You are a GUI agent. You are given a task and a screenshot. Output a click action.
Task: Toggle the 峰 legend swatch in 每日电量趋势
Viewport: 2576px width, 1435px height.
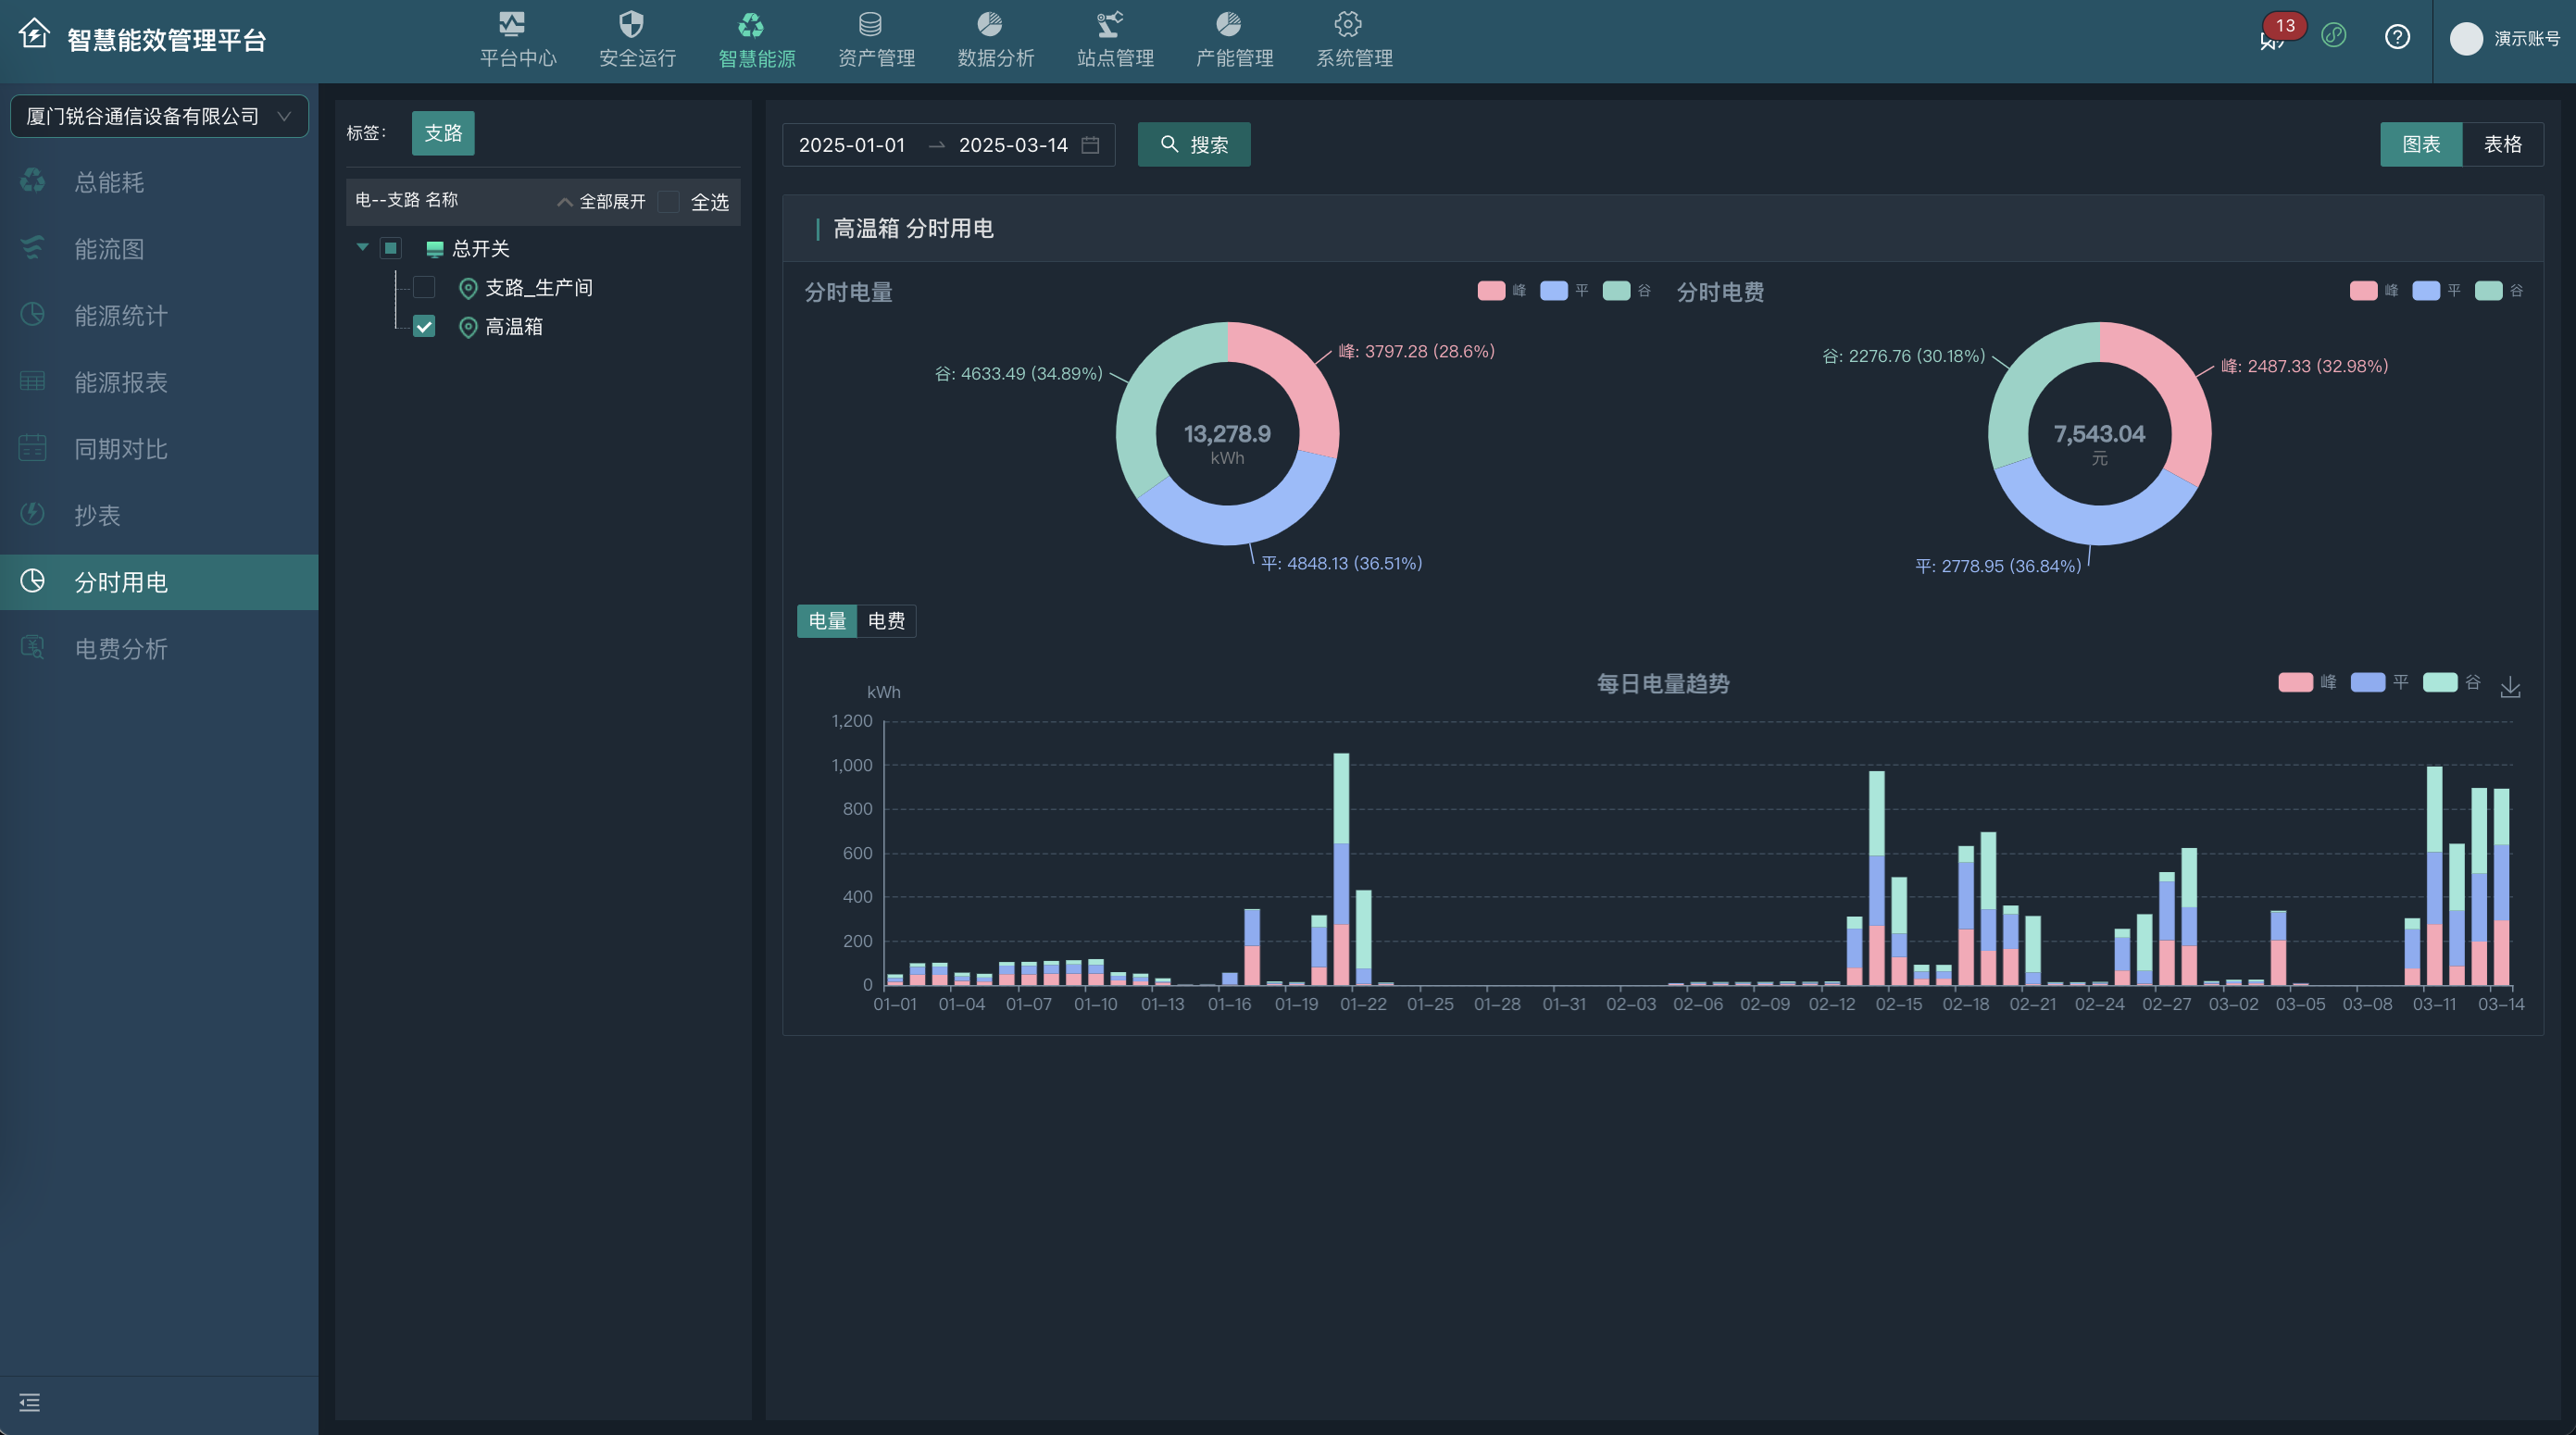click(x=2295, y=682)
